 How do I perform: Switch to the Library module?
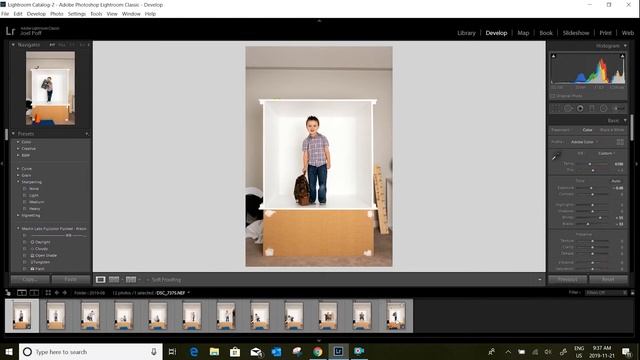pyautogui.click(x=466, y=33)
